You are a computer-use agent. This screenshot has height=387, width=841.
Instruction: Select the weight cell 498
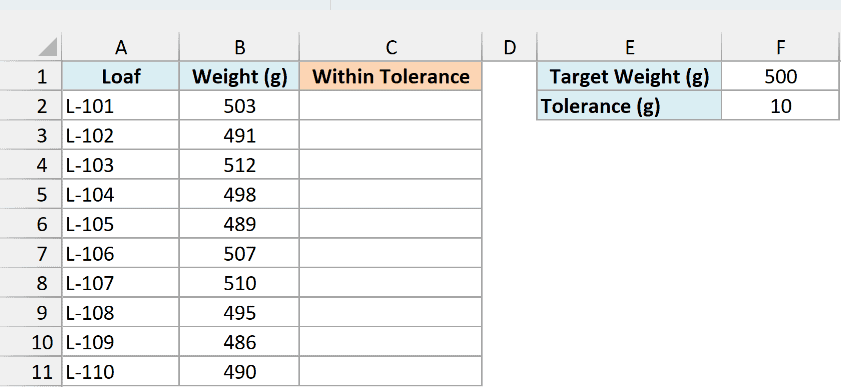click(x=239, y=194)
